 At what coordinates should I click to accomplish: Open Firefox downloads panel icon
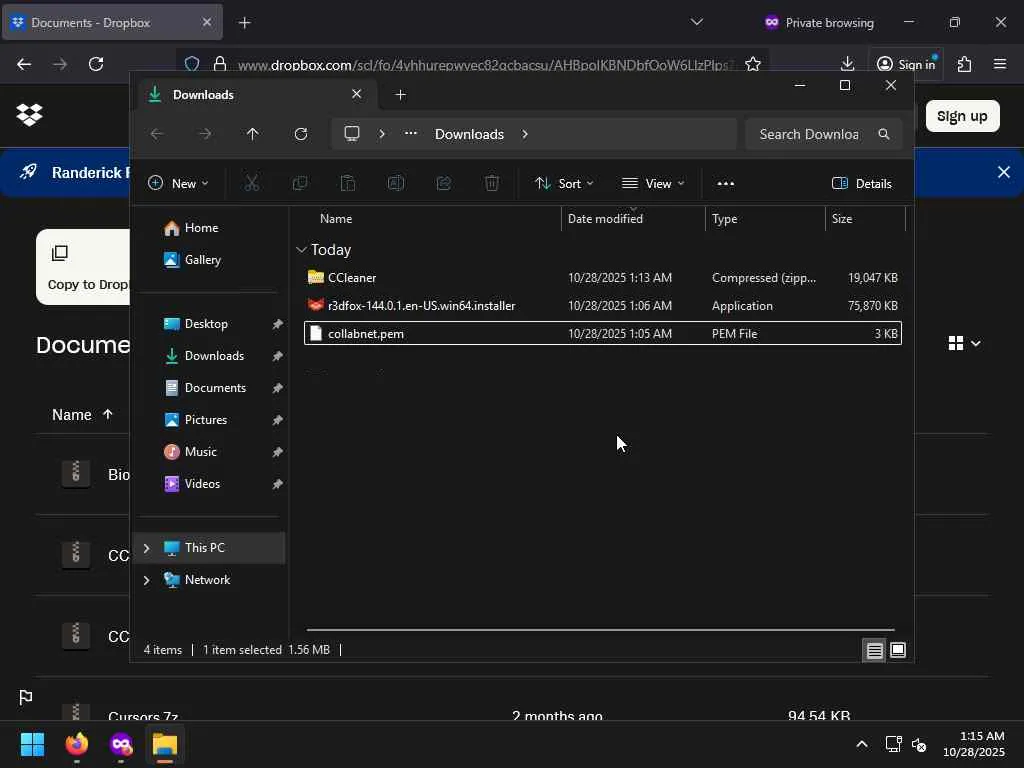847,64
